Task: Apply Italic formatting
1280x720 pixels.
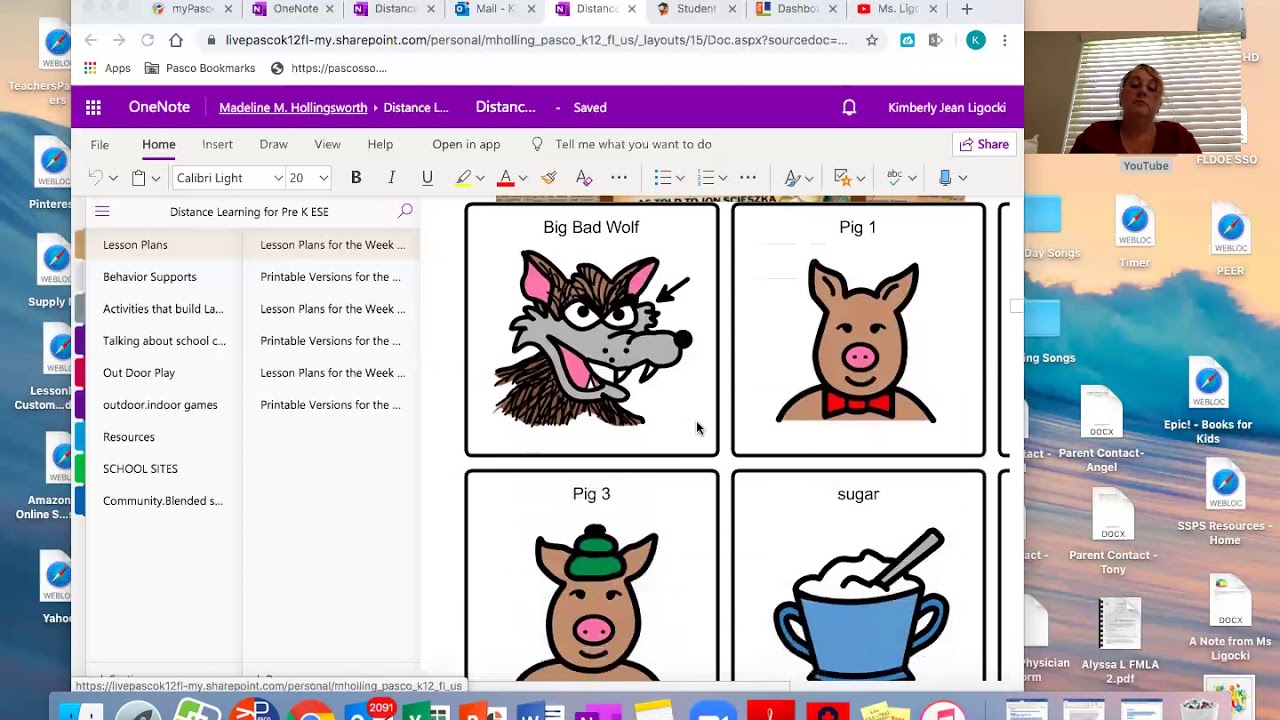Action: (392, 178)
